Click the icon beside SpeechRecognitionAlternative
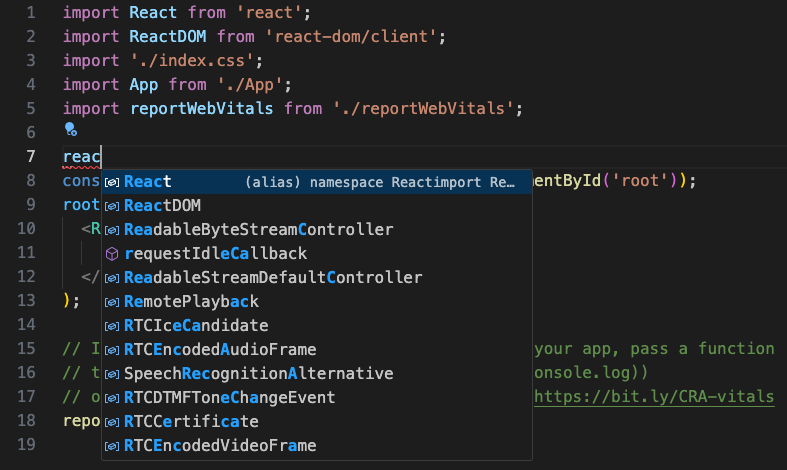The image size is (787, 470). coord(112,374)
